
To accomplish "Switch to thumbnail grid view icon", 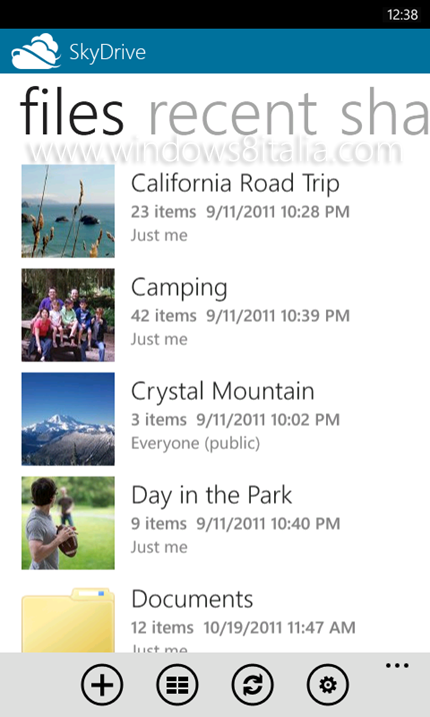I will pos(177,685).
